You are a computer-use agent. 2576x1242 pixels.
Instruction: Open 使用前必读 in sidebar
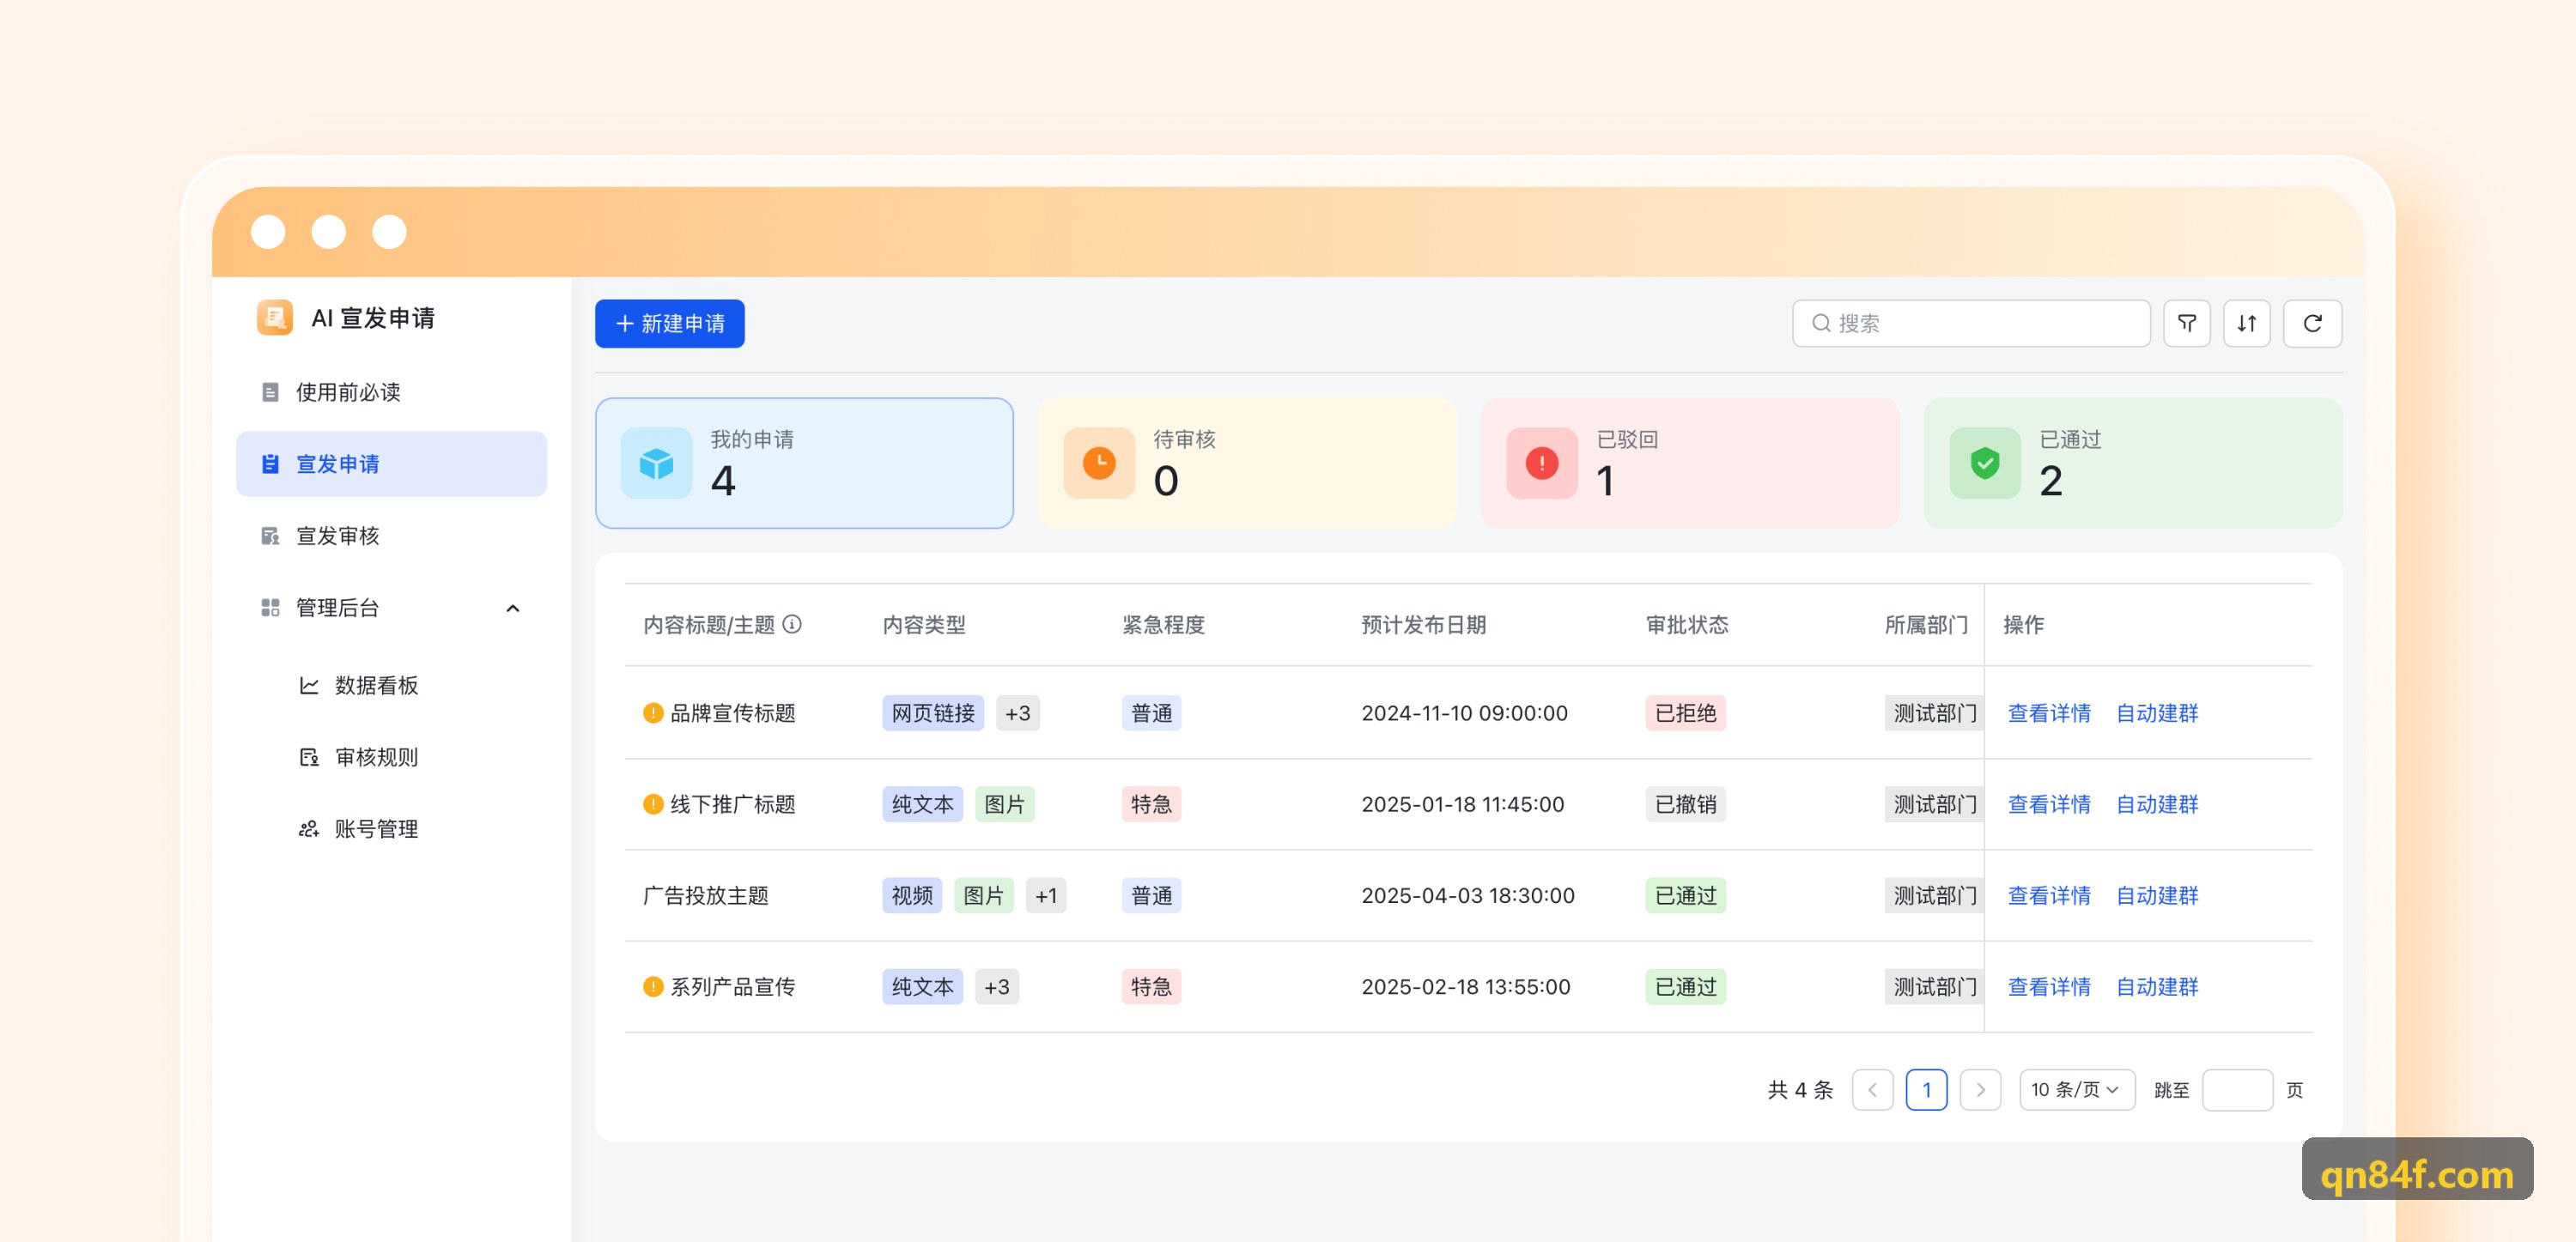(x=391, y=391)
